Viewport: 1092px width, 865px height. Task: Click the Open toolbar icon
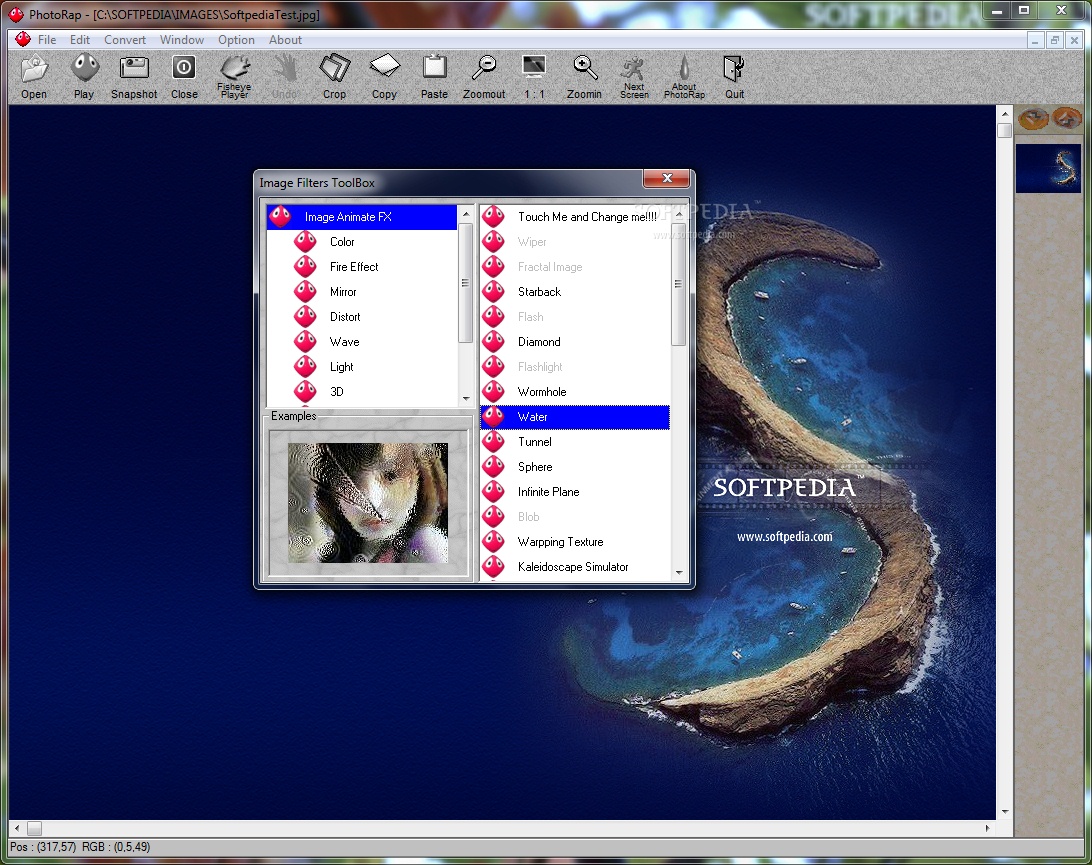tap(33, 77)
